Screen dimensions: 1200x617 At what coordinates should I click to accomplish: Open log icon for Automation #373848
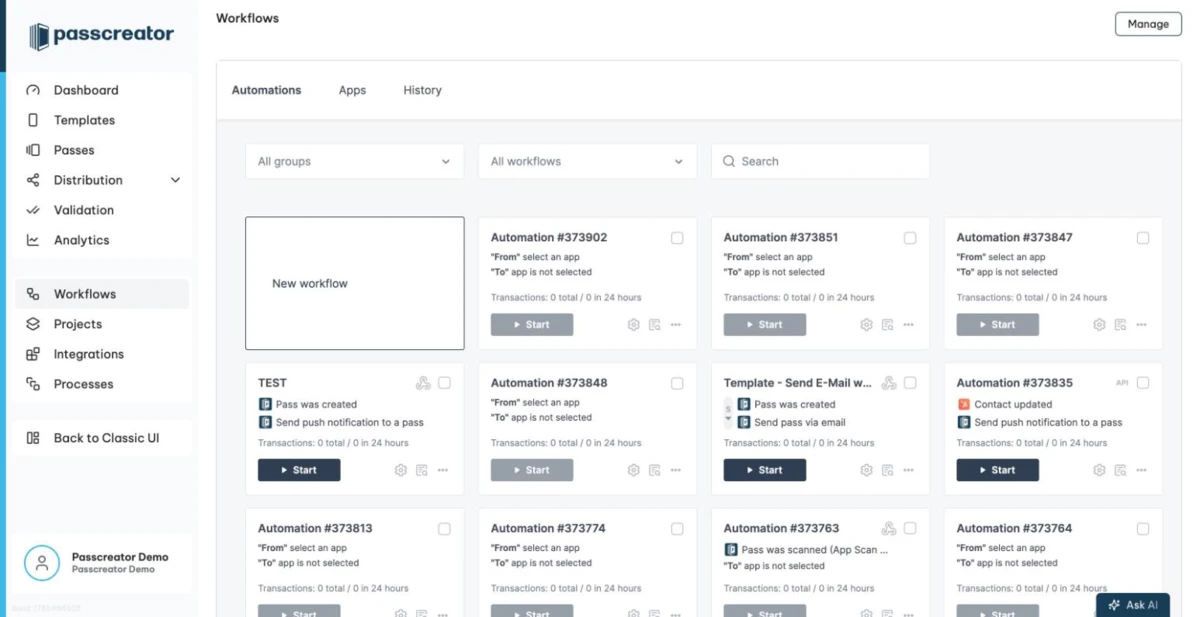point(654,470)
